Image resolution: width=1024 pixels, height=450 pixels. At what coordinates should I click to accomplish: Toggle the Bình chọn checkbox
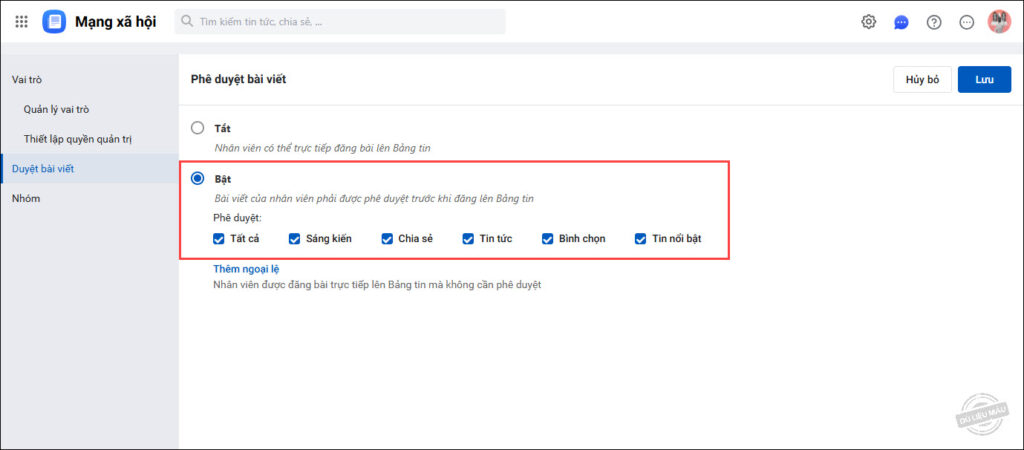click(548, 239)
